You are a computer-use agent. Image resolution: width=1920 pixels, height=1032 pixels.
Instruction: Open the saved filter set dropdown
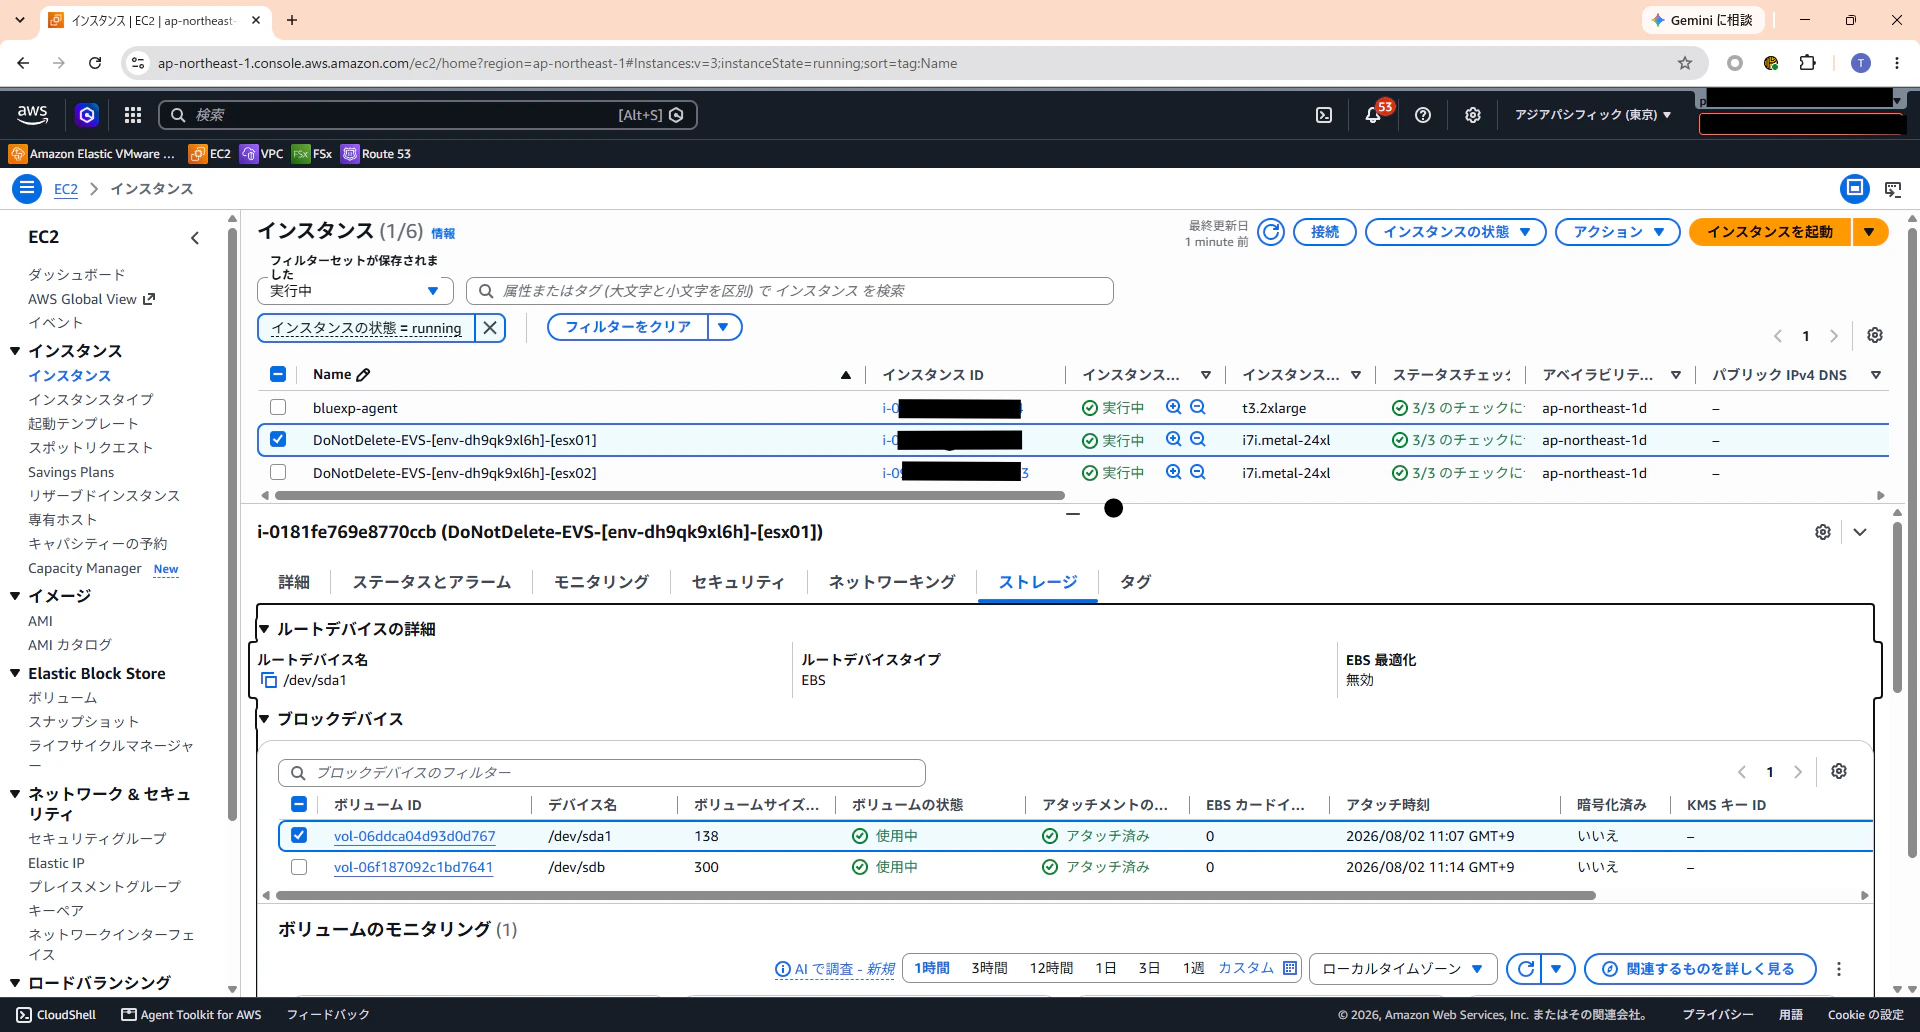(x=355, y=291)
